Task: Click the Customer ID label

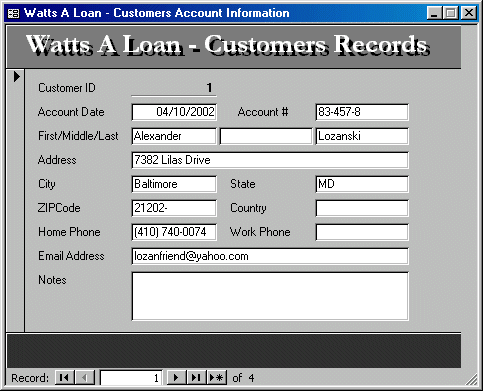Action: tap(67, 88)
